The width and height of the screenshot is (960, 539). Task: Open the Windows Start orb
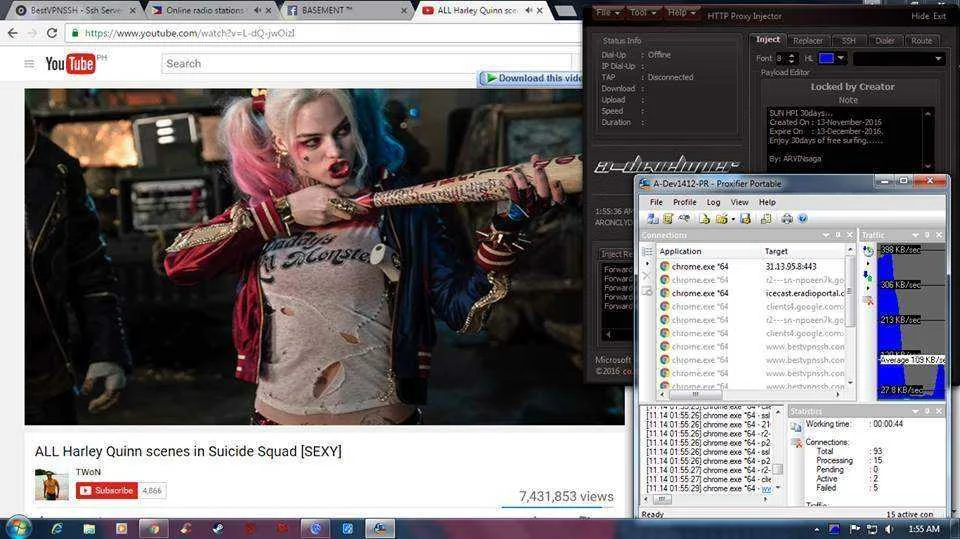18,528
